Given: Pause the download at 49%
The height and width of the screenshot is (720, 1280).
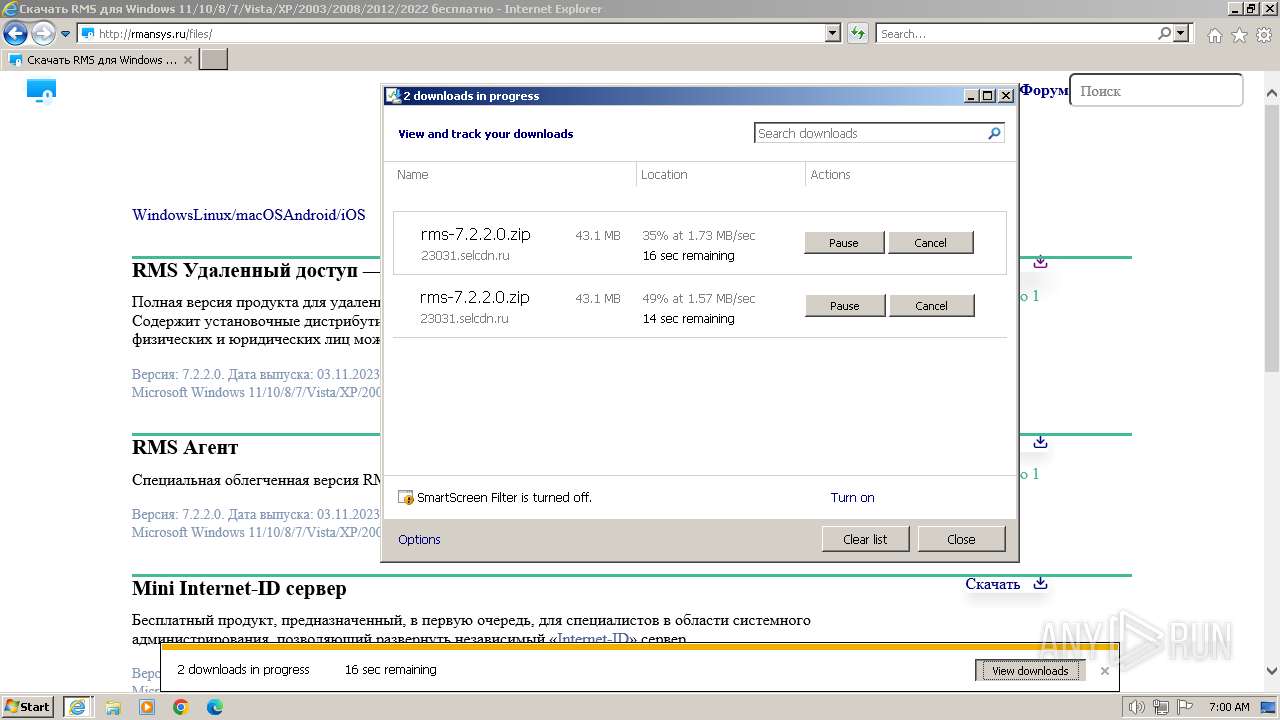Looking at the screenshot, I should point(845,305).
